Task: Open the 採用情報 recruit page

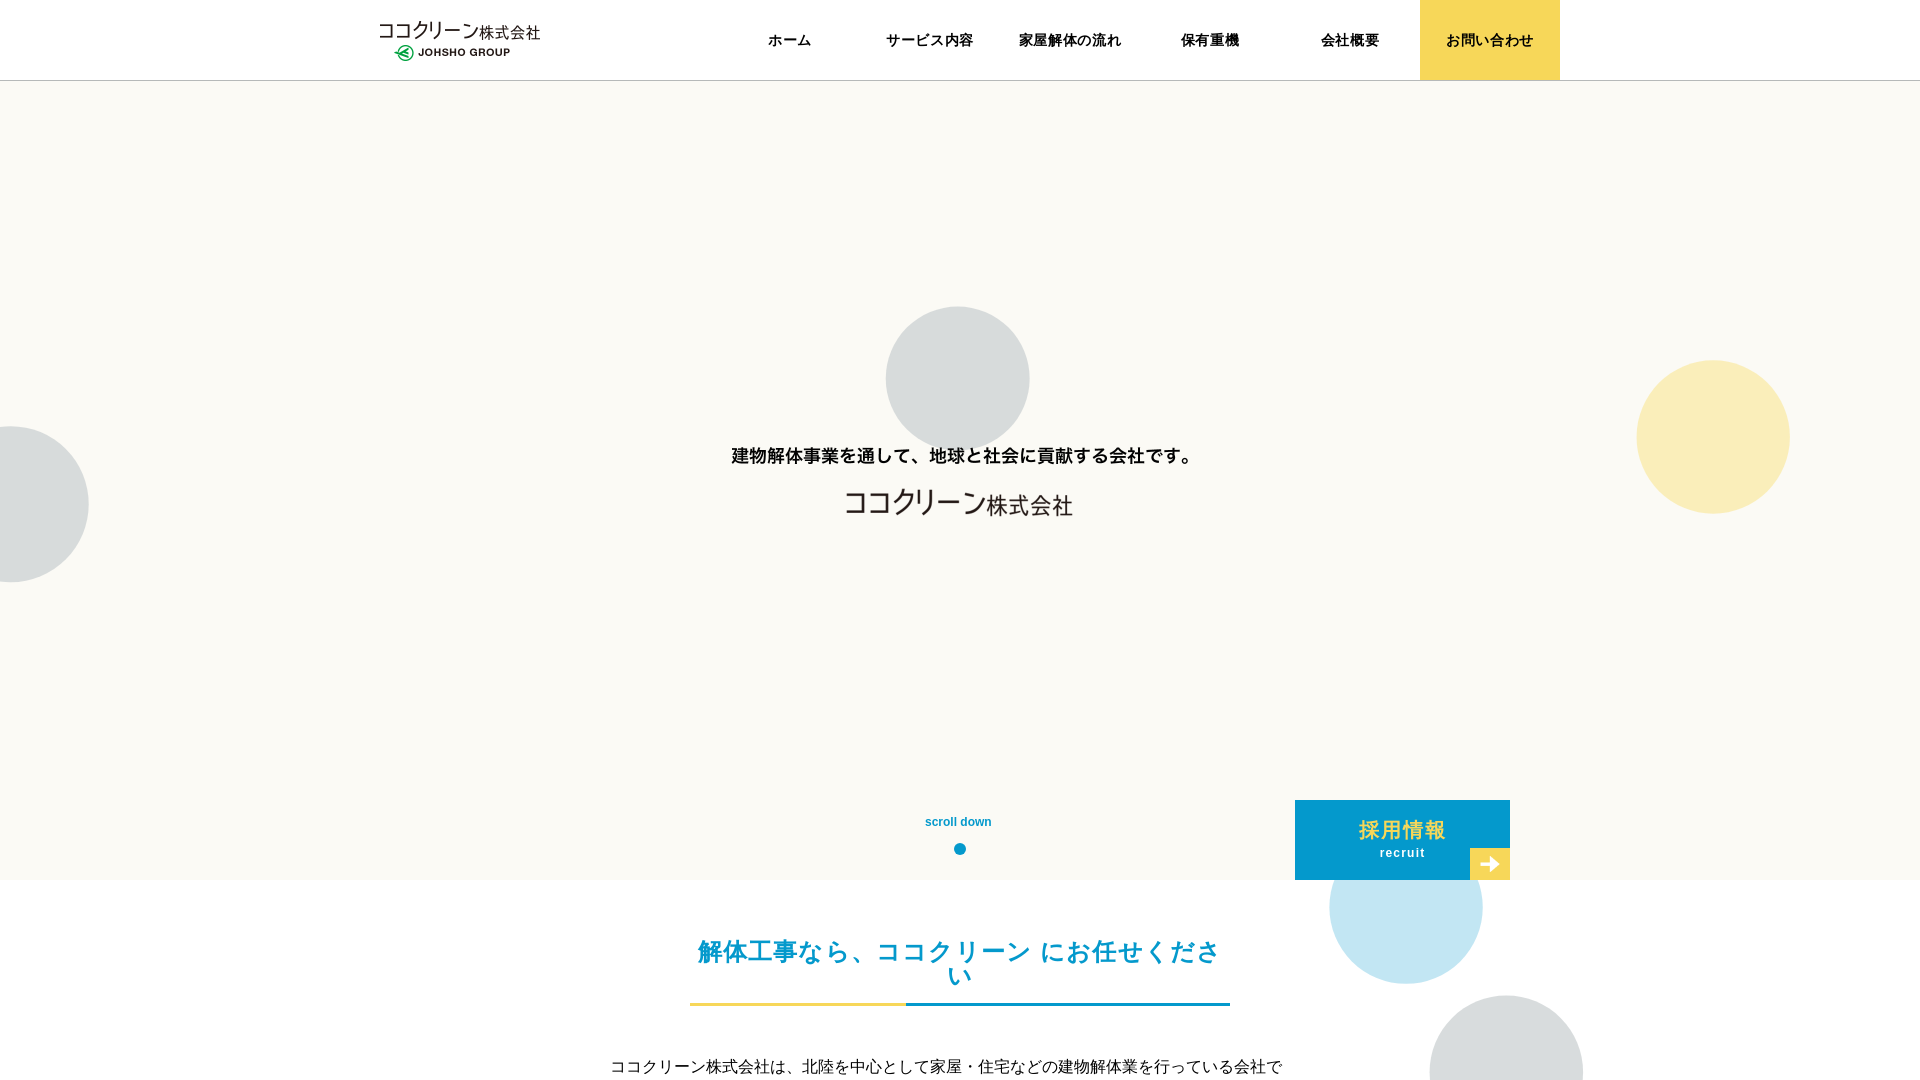Action: pos(1401,830)
